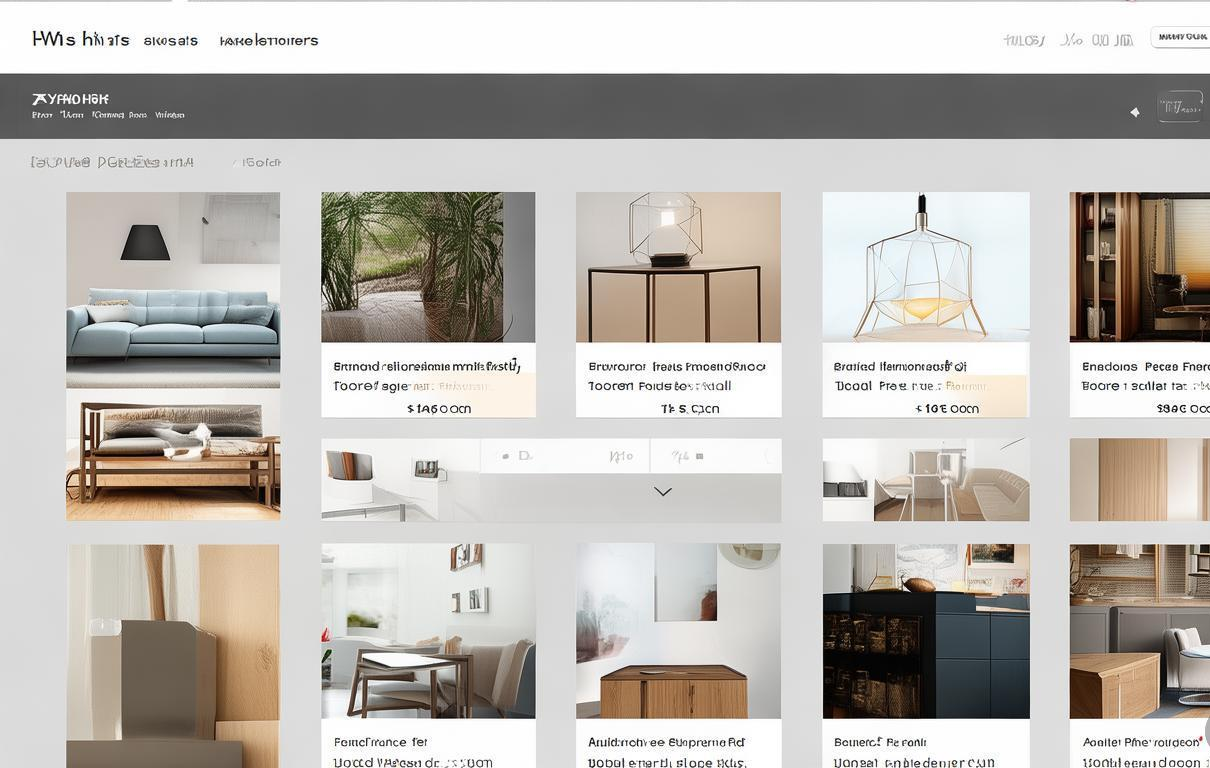1210x768 pixels.
Task: Select the wire pendant lamp product image
Action: 926,267
